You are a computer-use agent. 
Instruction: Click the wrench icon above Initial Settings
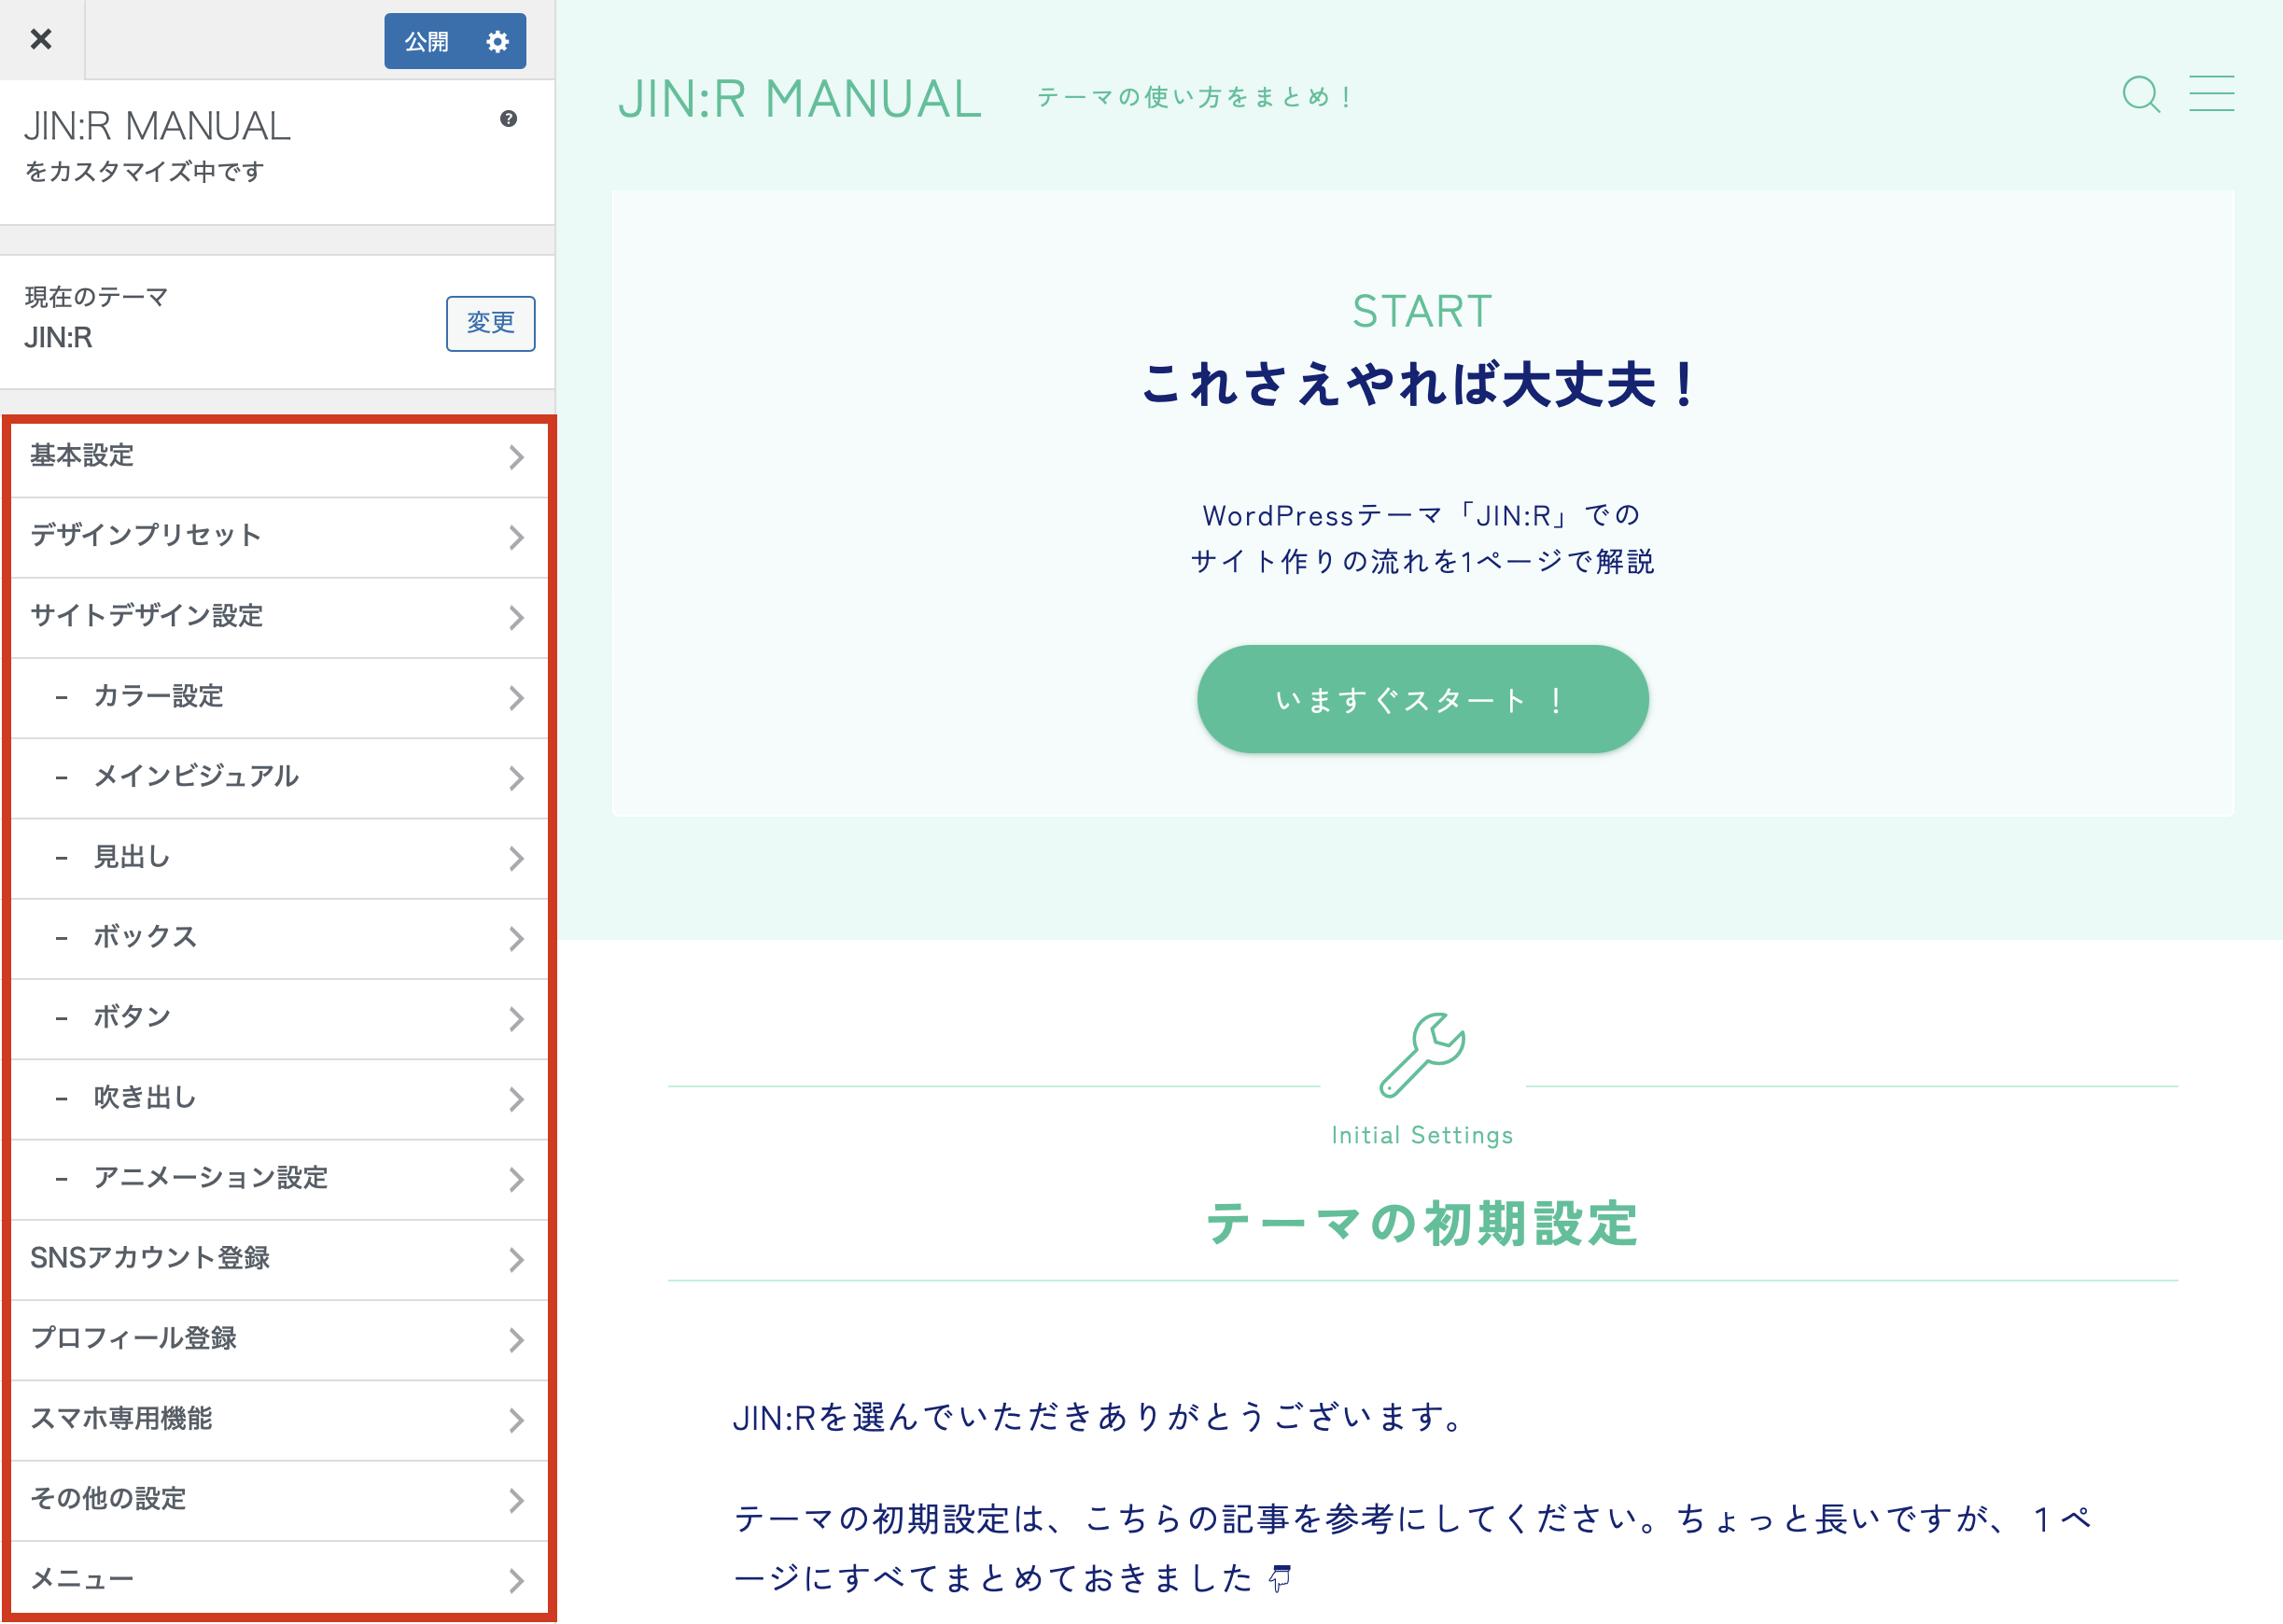coord(1422,1055)
